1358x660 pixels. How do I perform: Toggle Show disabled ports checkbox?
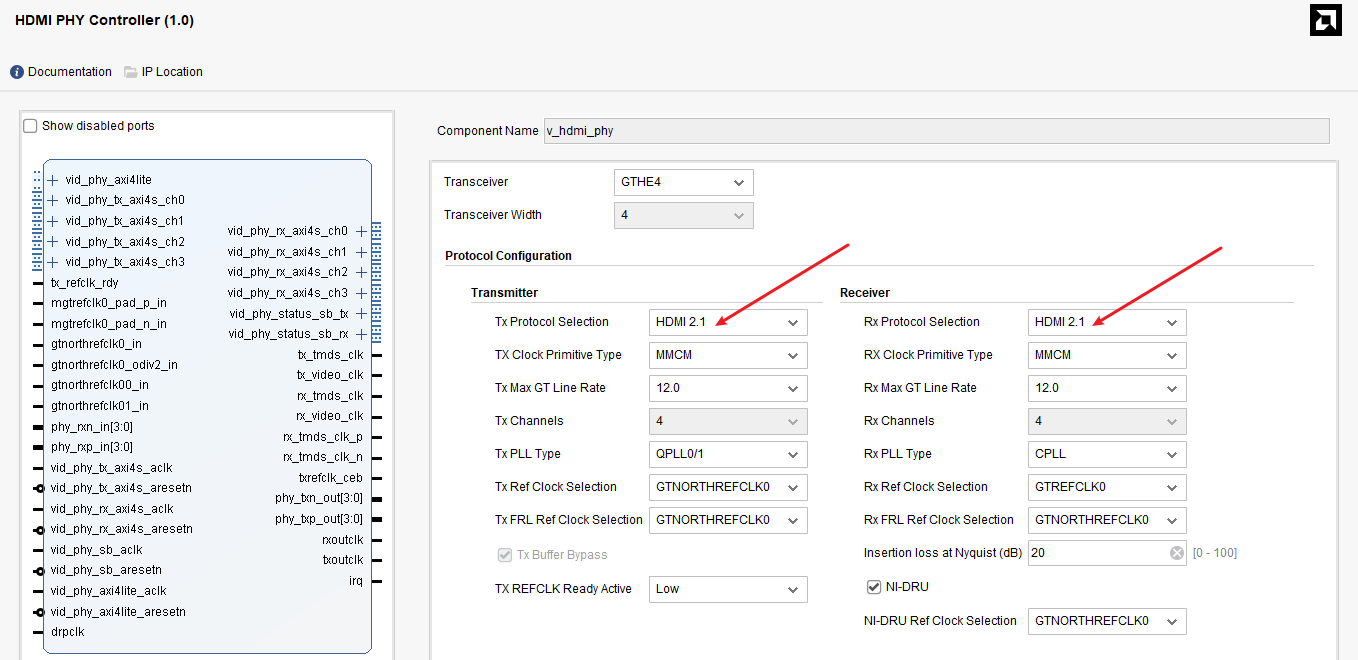(x=30, y=126)
